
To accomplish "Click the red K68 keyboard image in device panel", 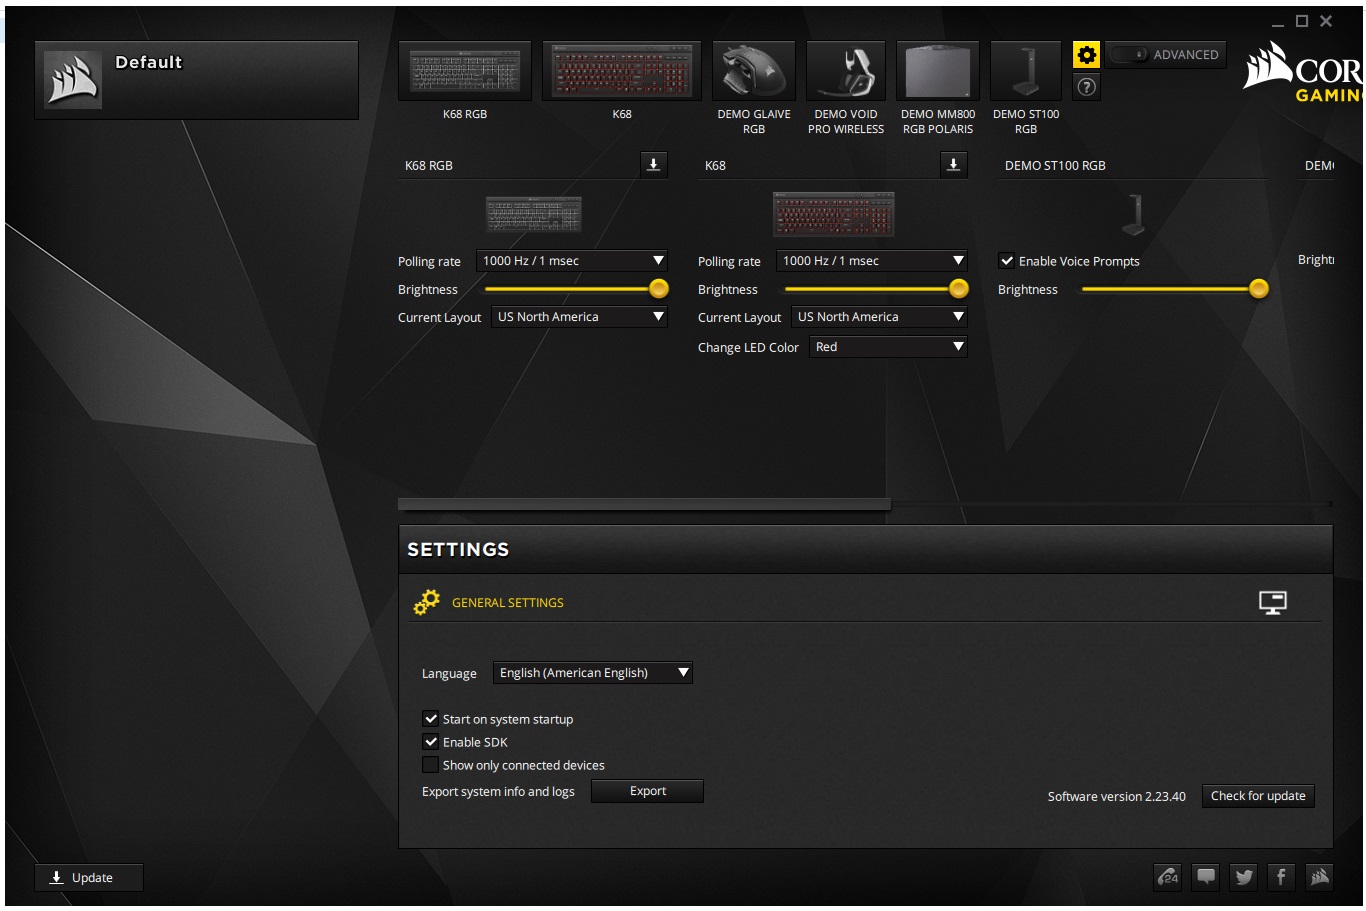I will (x=833, y=214).
